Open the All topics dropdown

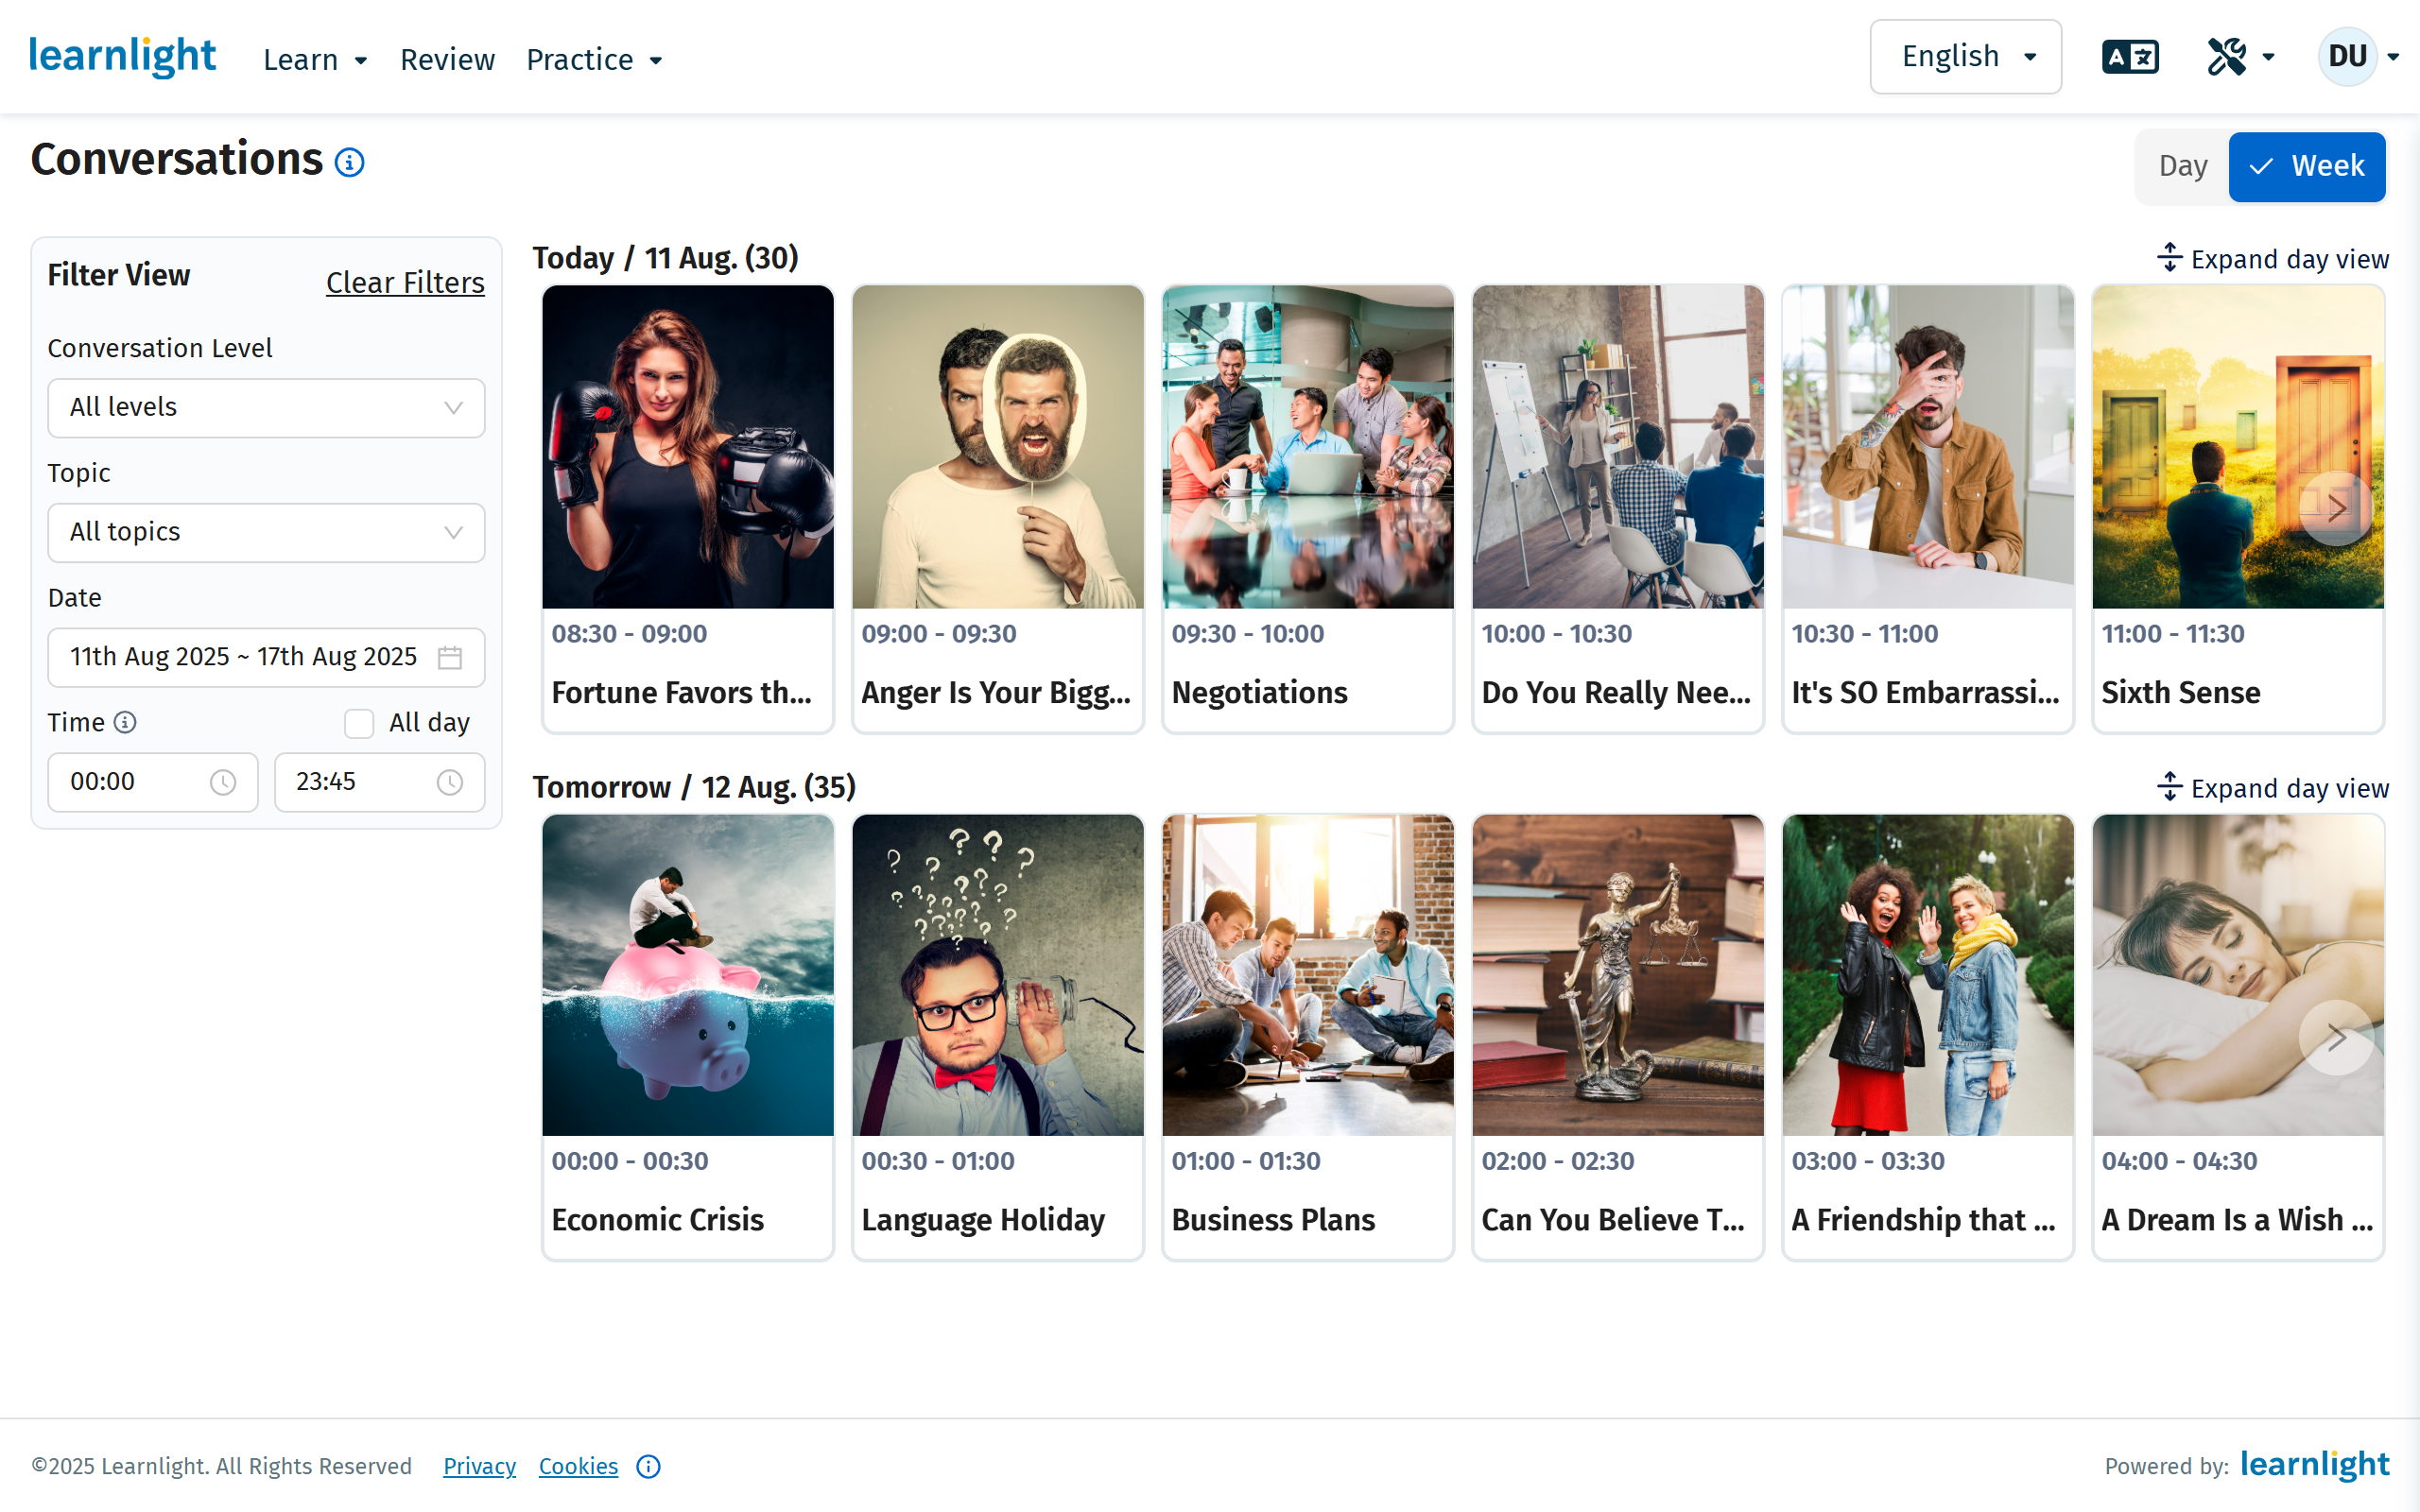[x=266, y=532]
